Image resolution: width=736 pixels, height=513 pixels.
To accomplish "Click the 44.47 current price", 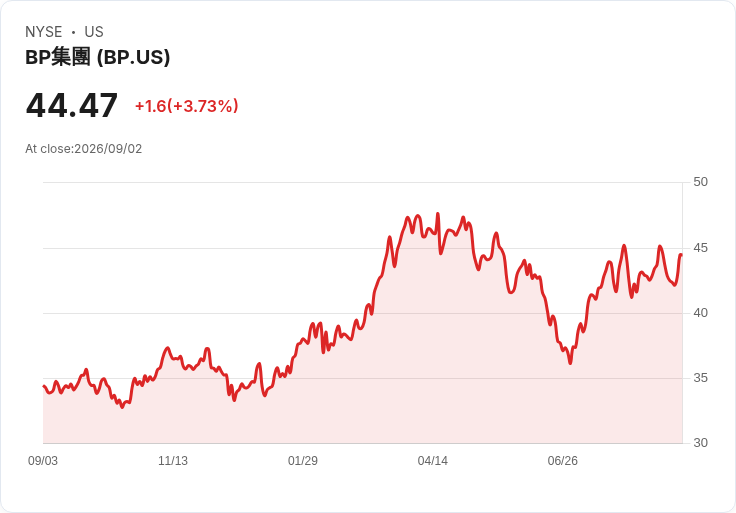I will (x=71, y=106).
